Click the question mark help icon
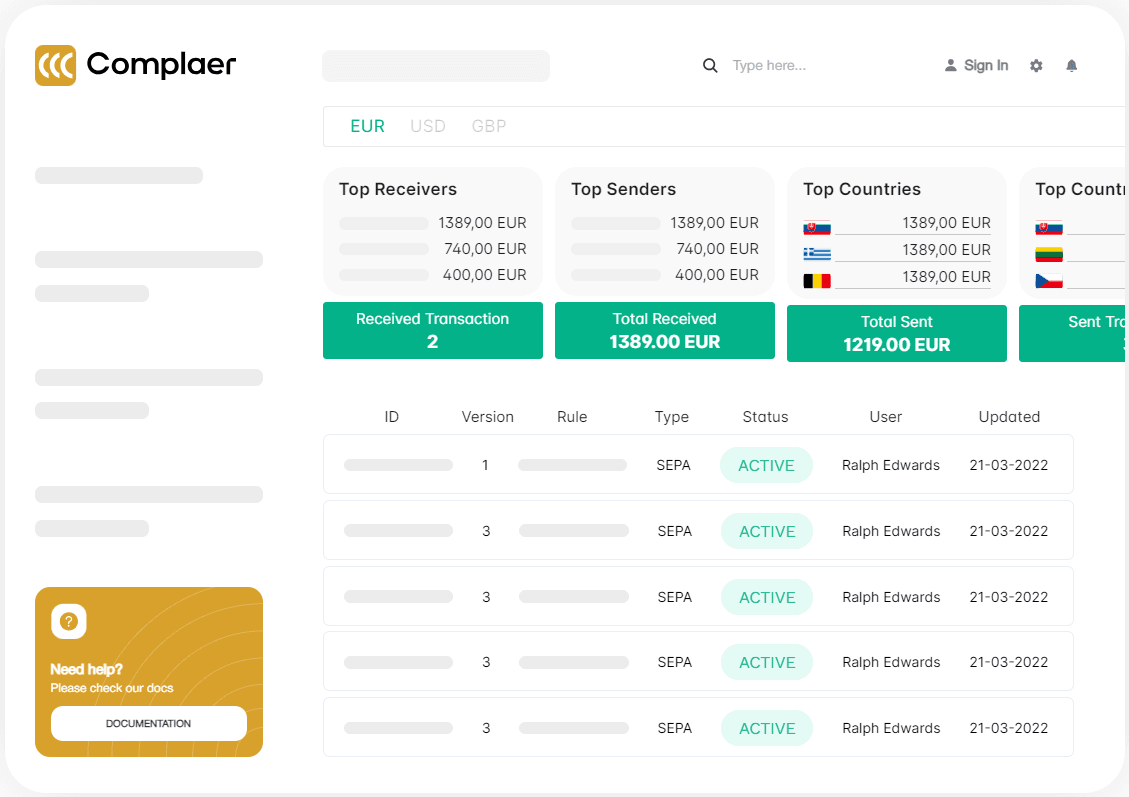The width and height of the screenshot is (1129, 797). click(69, 621)
